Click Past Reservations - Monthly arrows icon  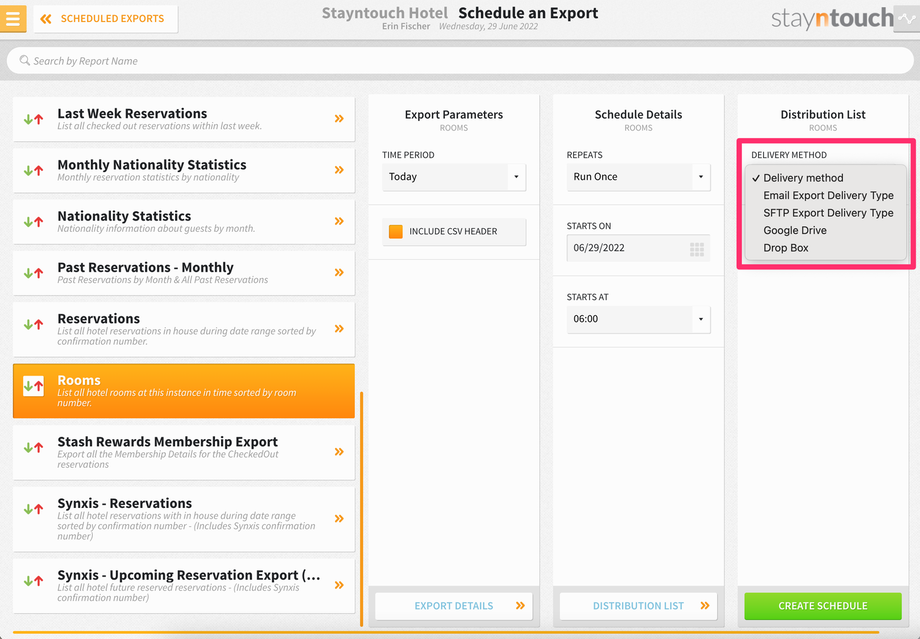[33, 273]
